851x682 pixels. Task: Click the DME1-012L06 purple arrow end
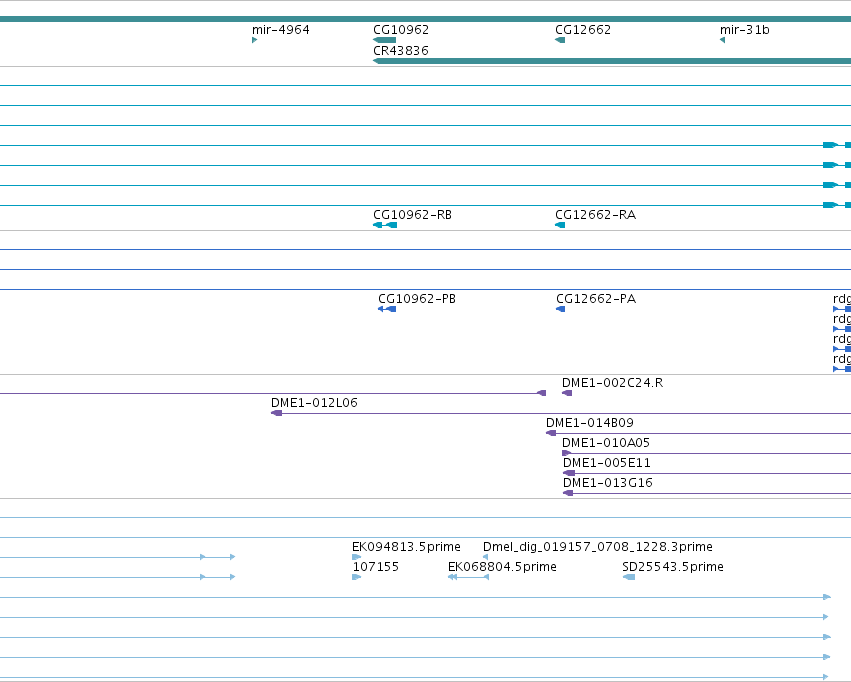tap(276, 413)
